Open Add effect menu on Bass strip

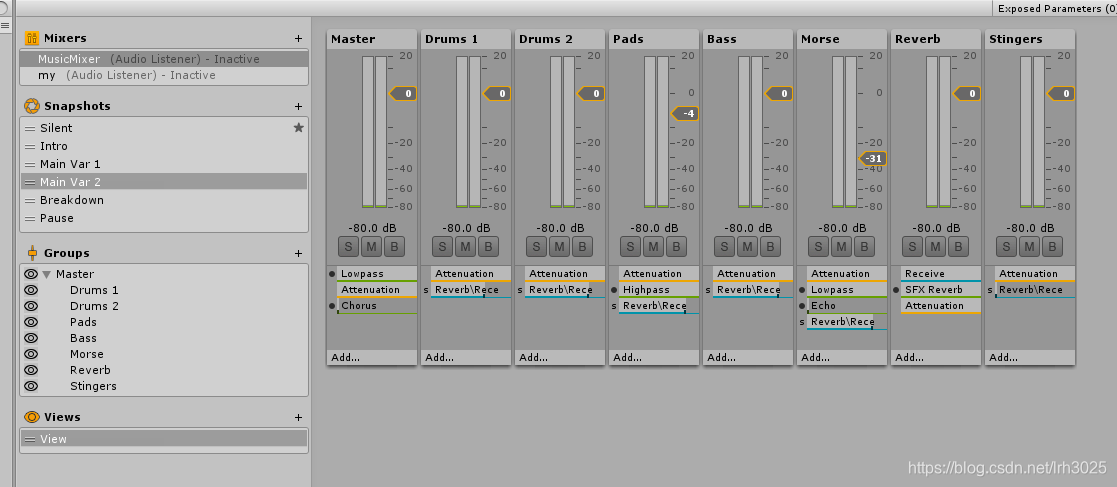(748, 357)
